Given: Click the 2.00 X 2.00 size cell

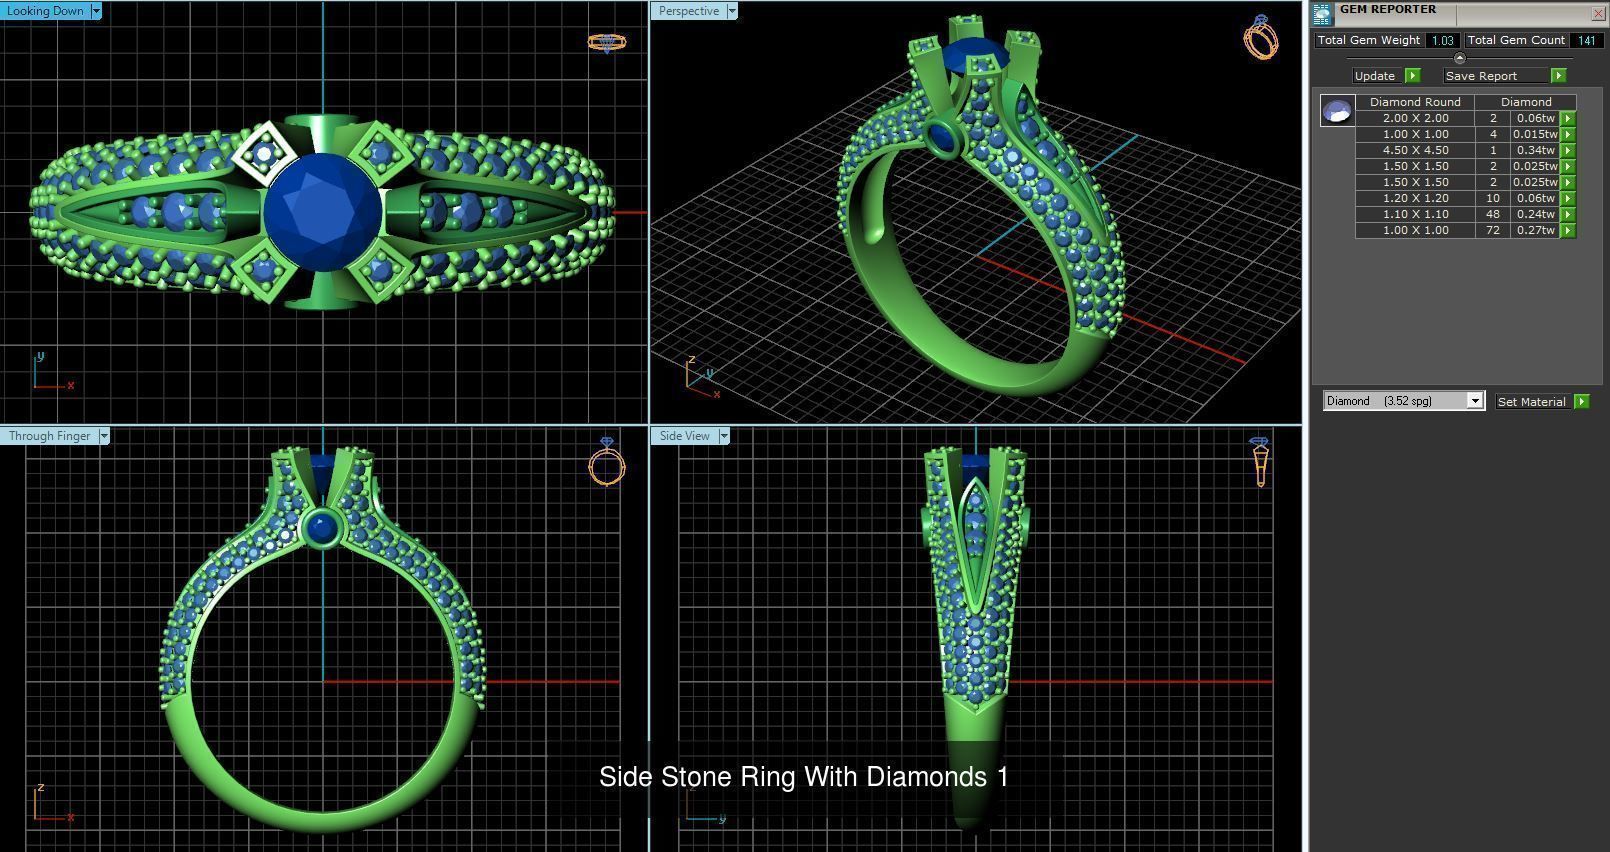Looking at the screenshot, I should click(x=1415, y=118).
